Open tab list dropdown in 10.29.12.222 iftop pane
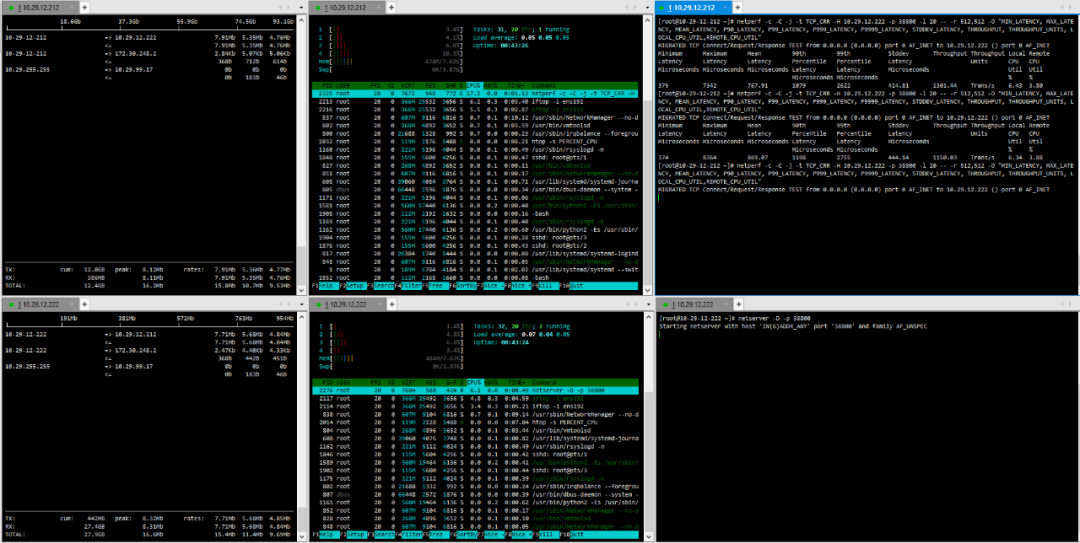 click(300, 305)
